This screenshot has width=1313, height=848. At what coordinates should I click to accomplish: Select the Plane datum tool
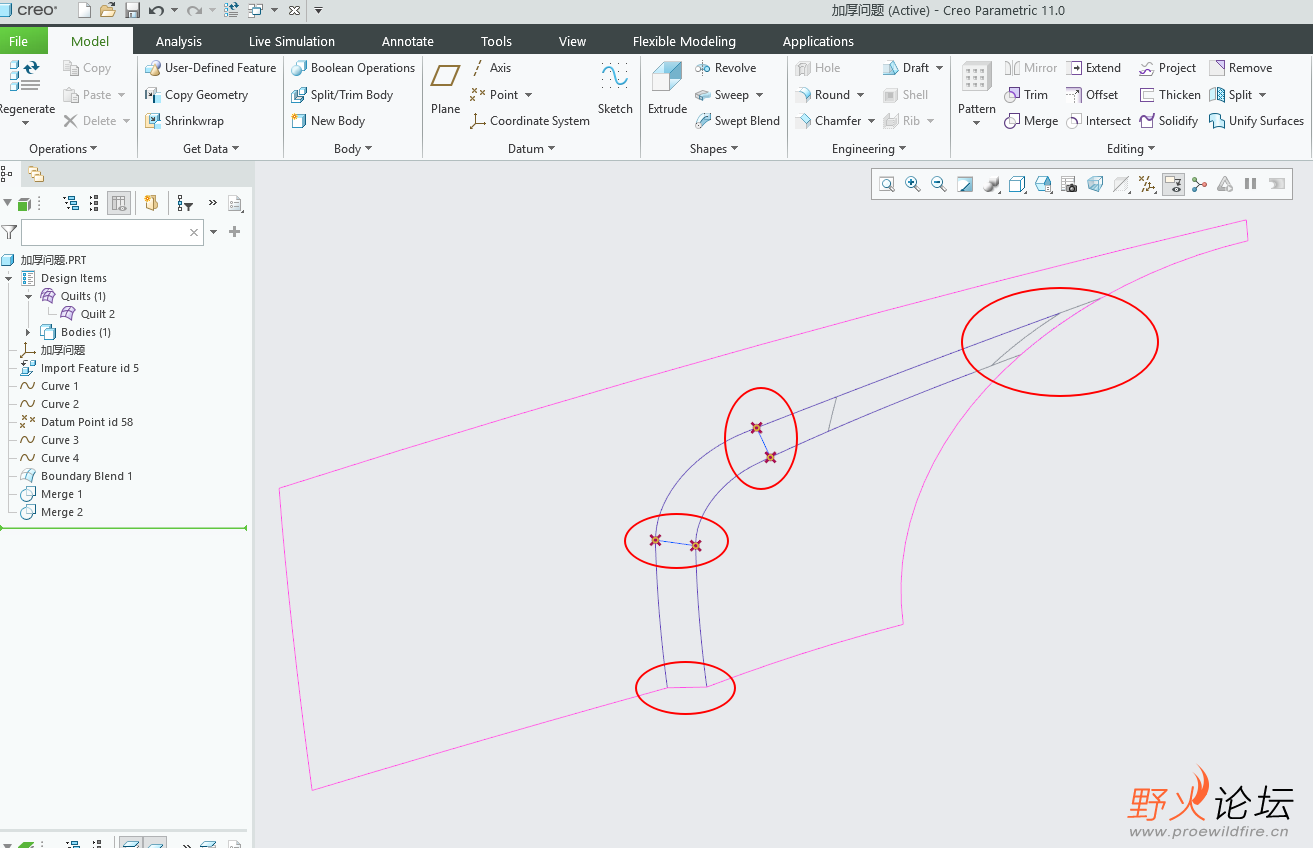point(445,88)
